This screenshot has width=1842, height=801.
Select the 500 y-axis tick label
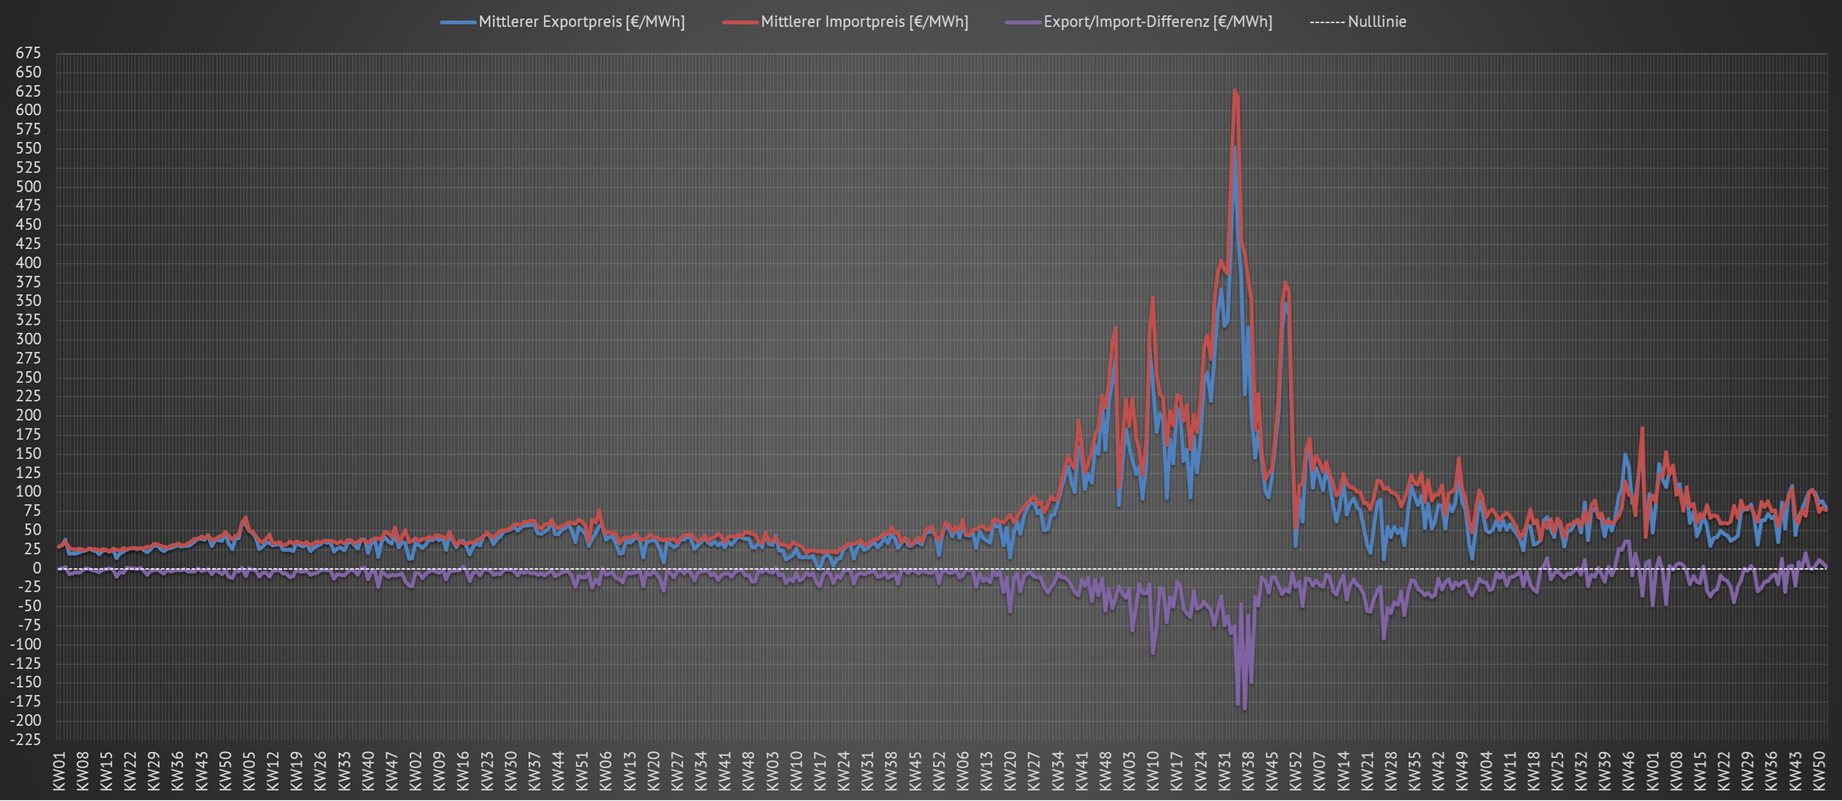click(28, 187)
